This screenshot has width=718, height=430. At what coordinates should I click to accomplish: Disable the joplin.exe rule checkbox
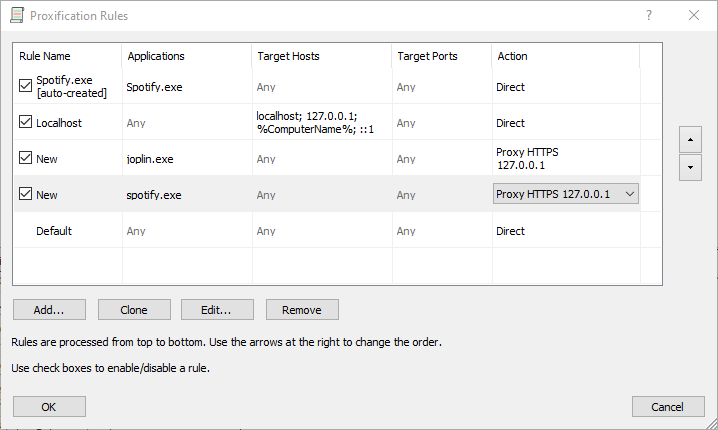click(25, 158)
